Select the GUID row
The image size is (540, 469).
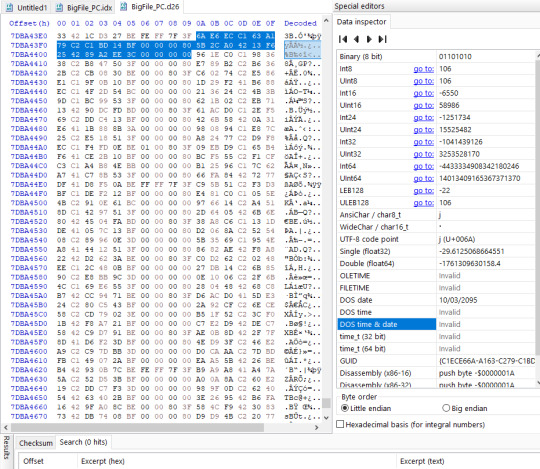(436, 361)
